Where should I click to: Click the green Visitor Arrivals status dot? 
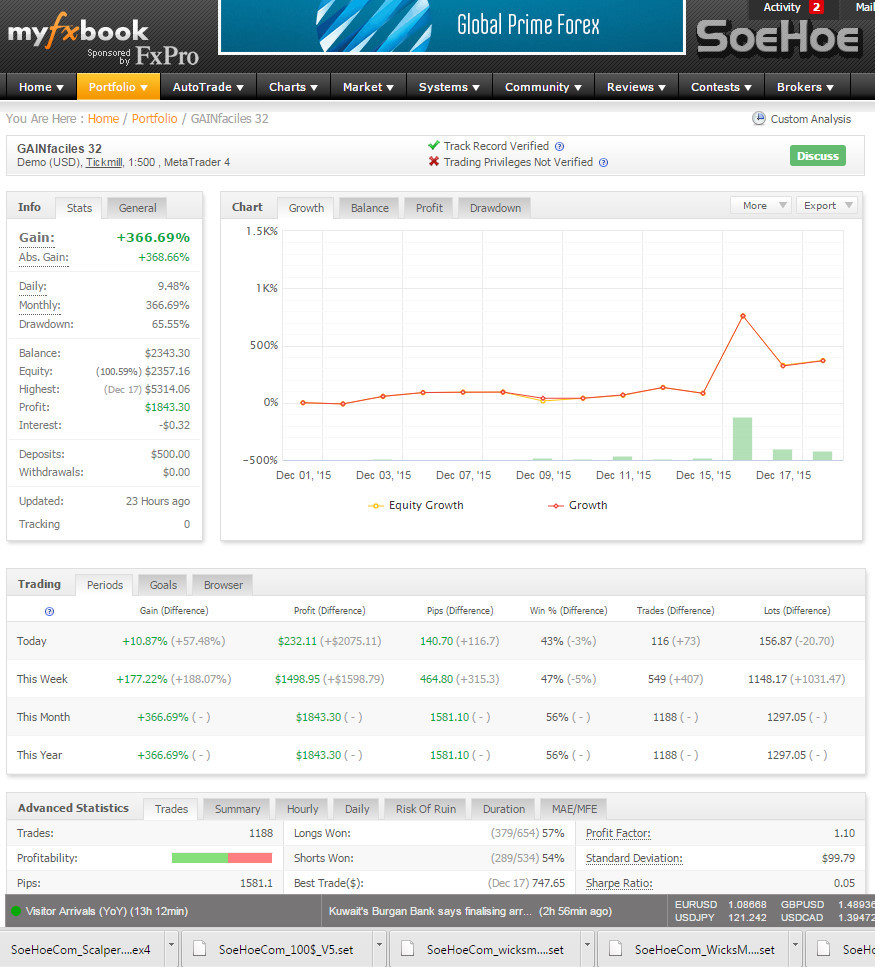[16, 911]
